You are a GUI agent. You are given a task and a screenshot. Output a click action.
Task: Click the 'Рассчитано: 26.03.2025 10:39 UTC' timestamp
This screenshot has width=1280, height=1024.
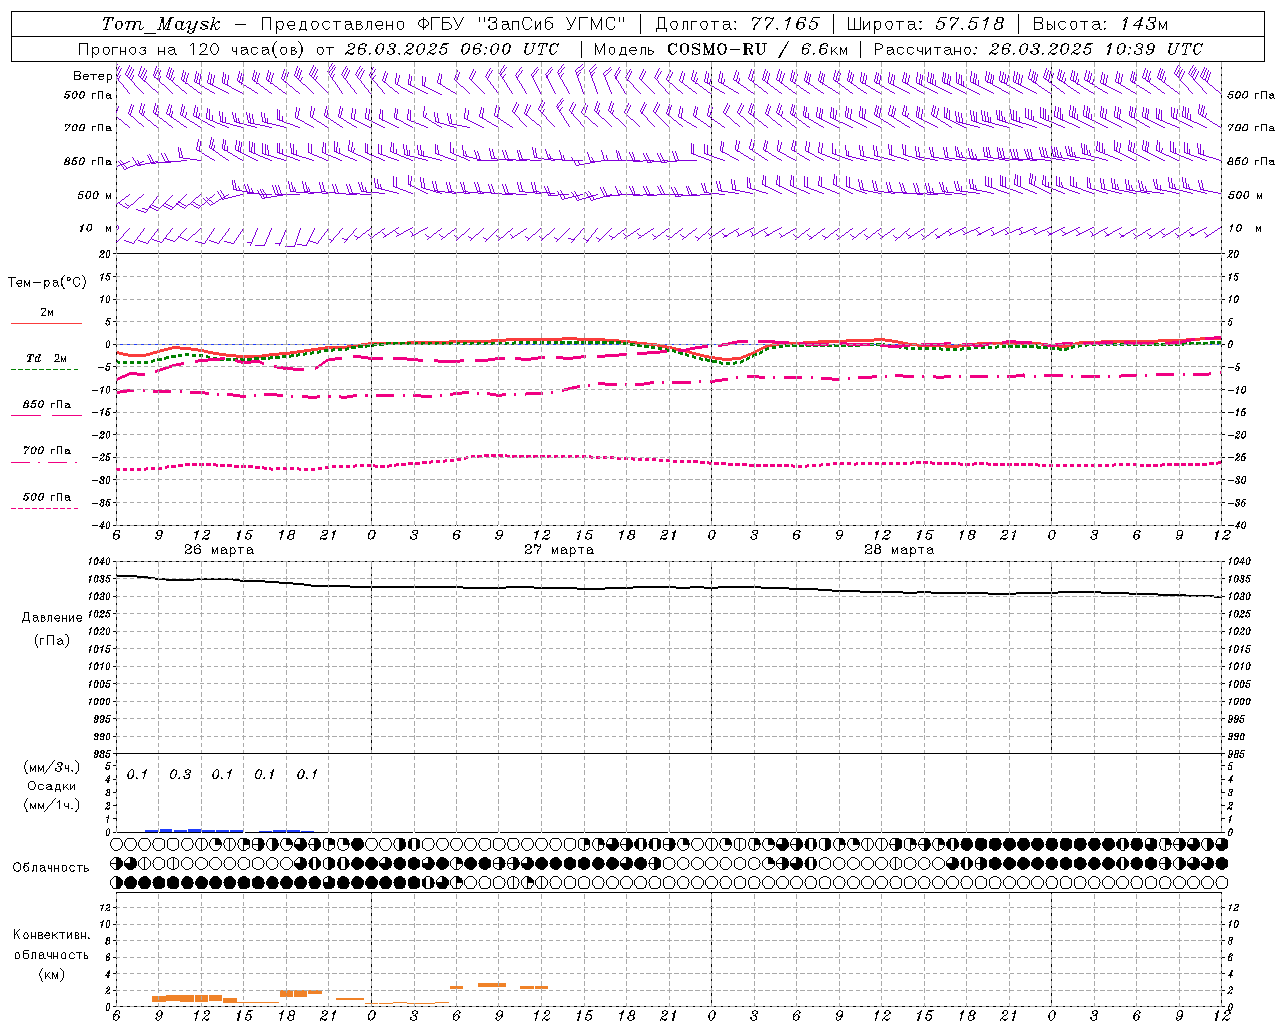(x=1038, y=49)
